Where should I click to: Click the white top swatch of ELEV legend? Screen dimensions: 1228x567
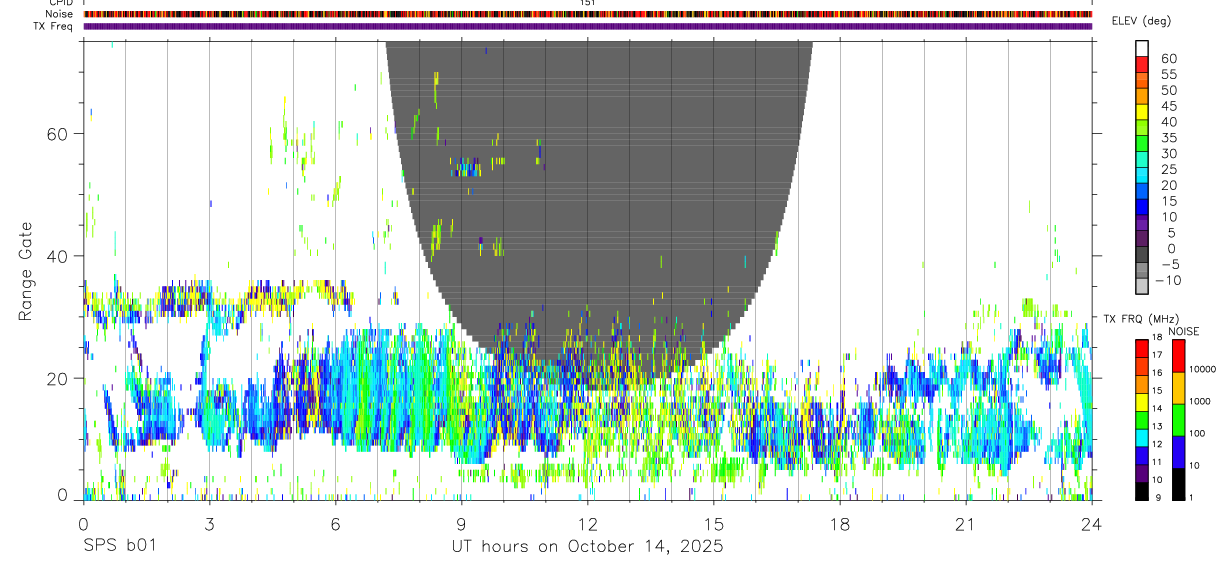click(1142, 48)
